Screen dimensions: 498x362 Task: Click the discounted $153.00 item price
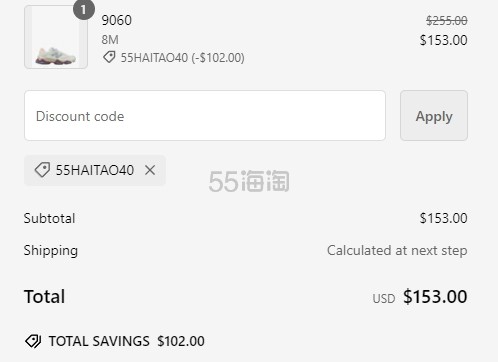click(443, 40)
